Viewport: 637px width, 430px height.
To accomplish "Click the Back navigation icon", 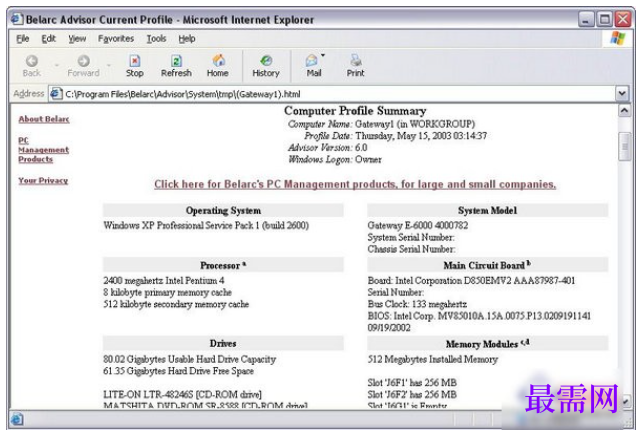I will click(32, 61).
